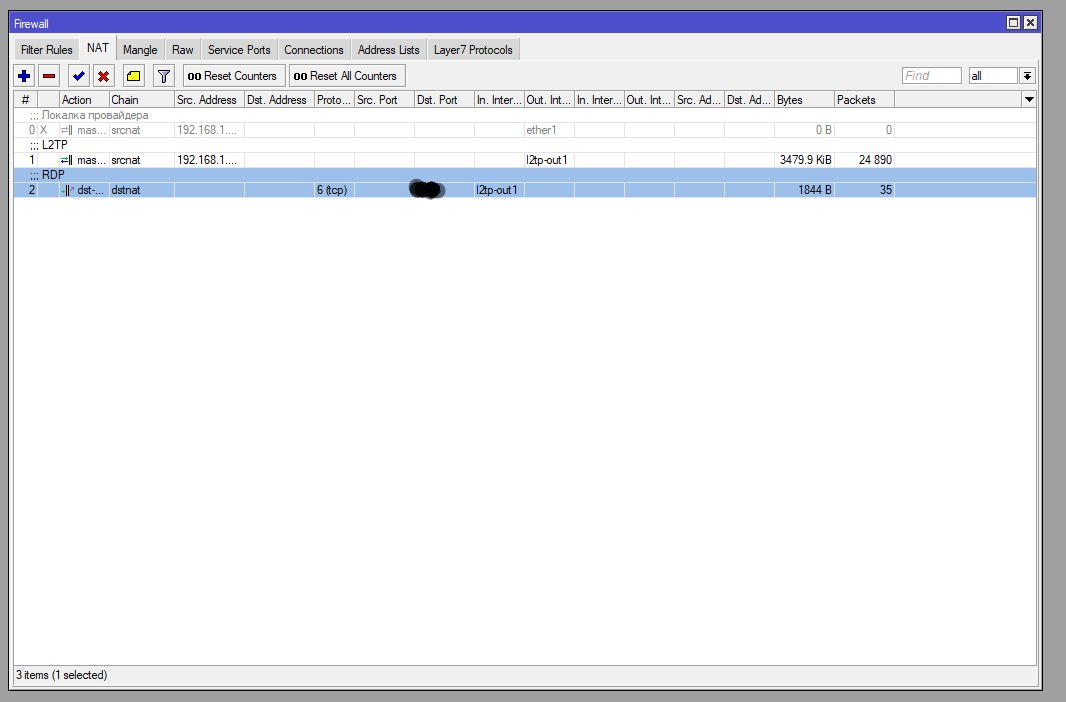Select the 'Локалка провайдера' comment row
This screenshot has height=702, width=1066.
pyautogui.click(x=525, y=115)
